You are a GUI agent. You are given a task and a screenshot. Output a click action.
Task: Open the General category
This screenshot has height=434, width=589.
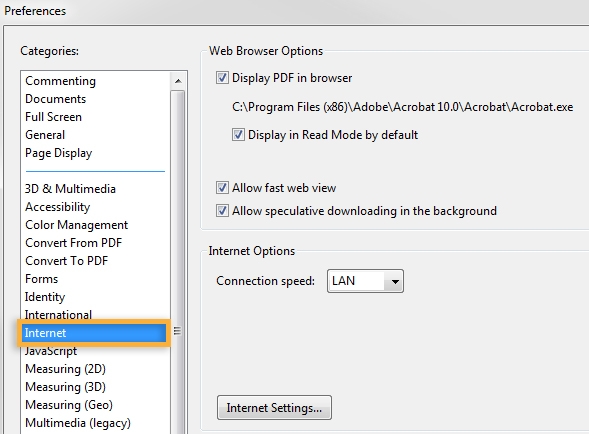click(45, 135)
